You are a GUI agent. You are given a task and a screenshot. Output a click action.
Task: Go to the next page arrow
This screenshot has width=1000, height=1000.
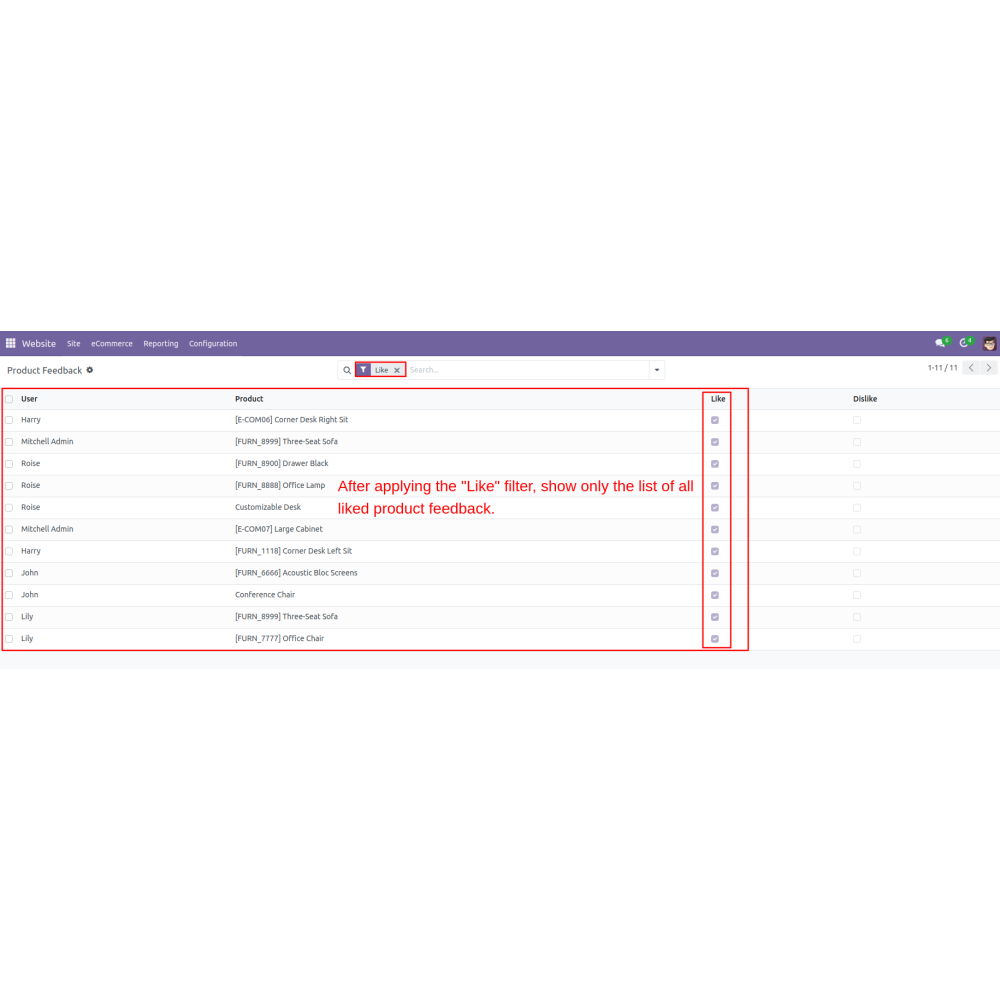pos(989,368)
